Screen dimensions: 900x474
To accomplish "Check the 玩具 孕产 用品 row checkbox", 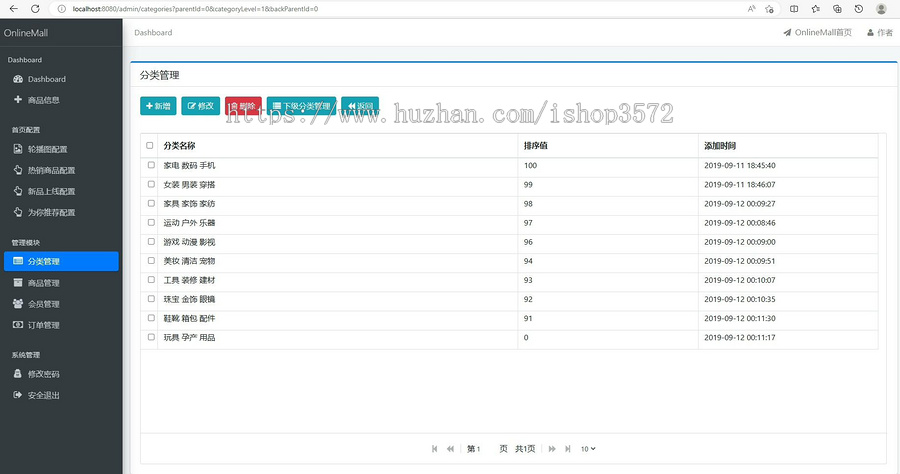I will pyautogui.click(x=151, y=337).
